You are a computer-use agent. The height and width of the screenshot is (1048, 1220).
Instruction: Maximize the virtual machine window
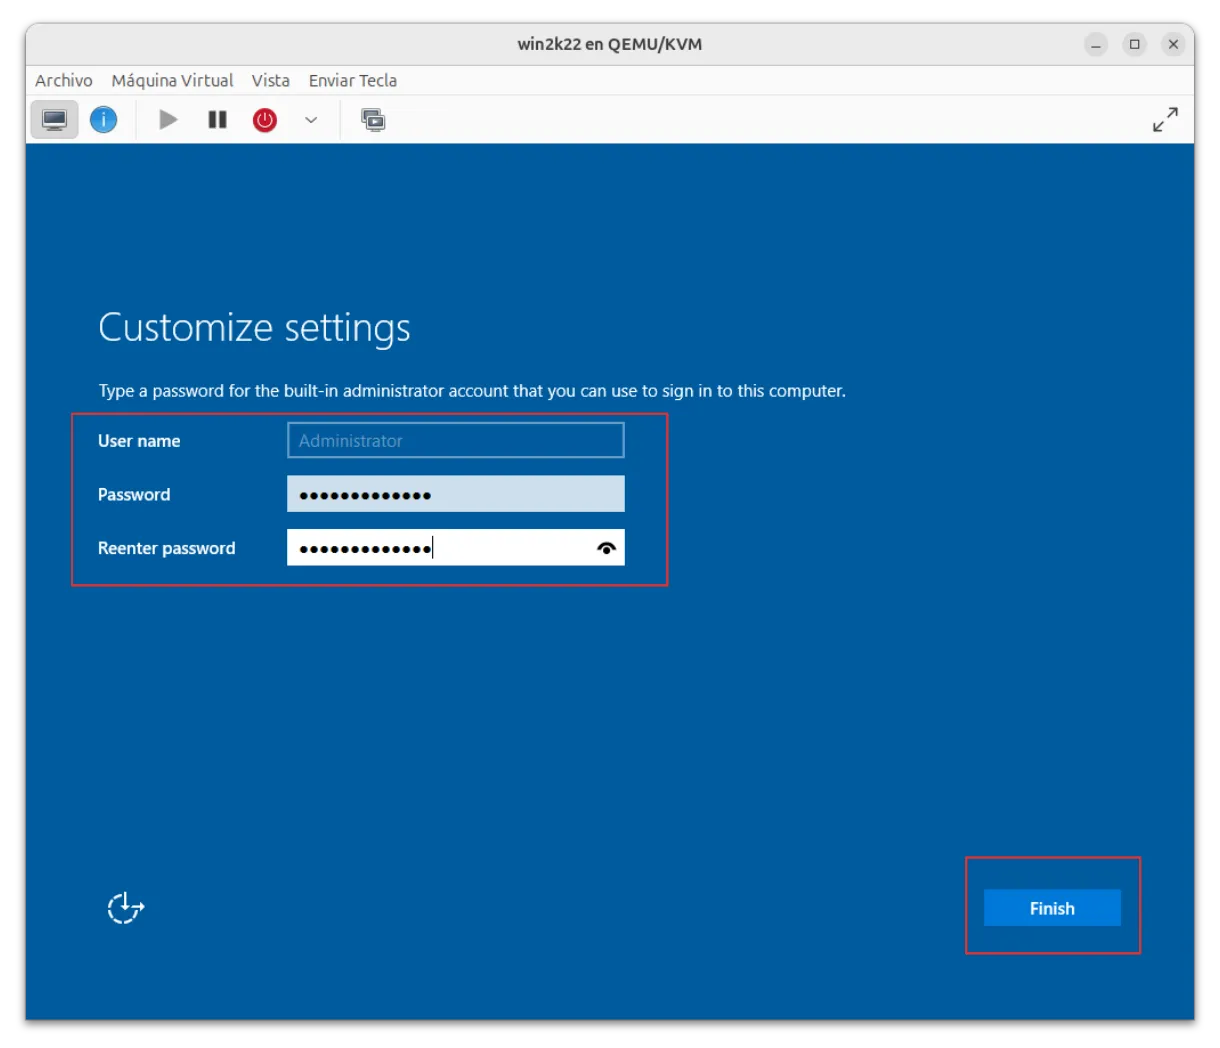click(1135, 44)
